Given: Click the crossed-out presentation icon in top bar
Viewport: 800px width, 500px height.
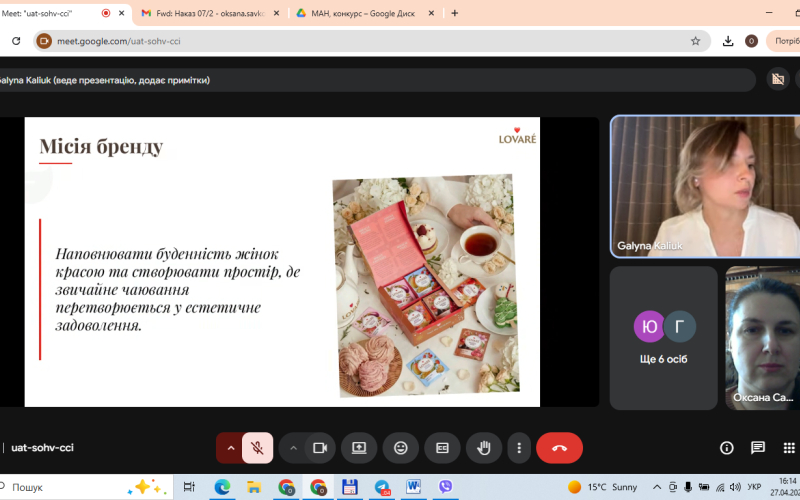Looking at the screenshot, I should tap(778, 80).
